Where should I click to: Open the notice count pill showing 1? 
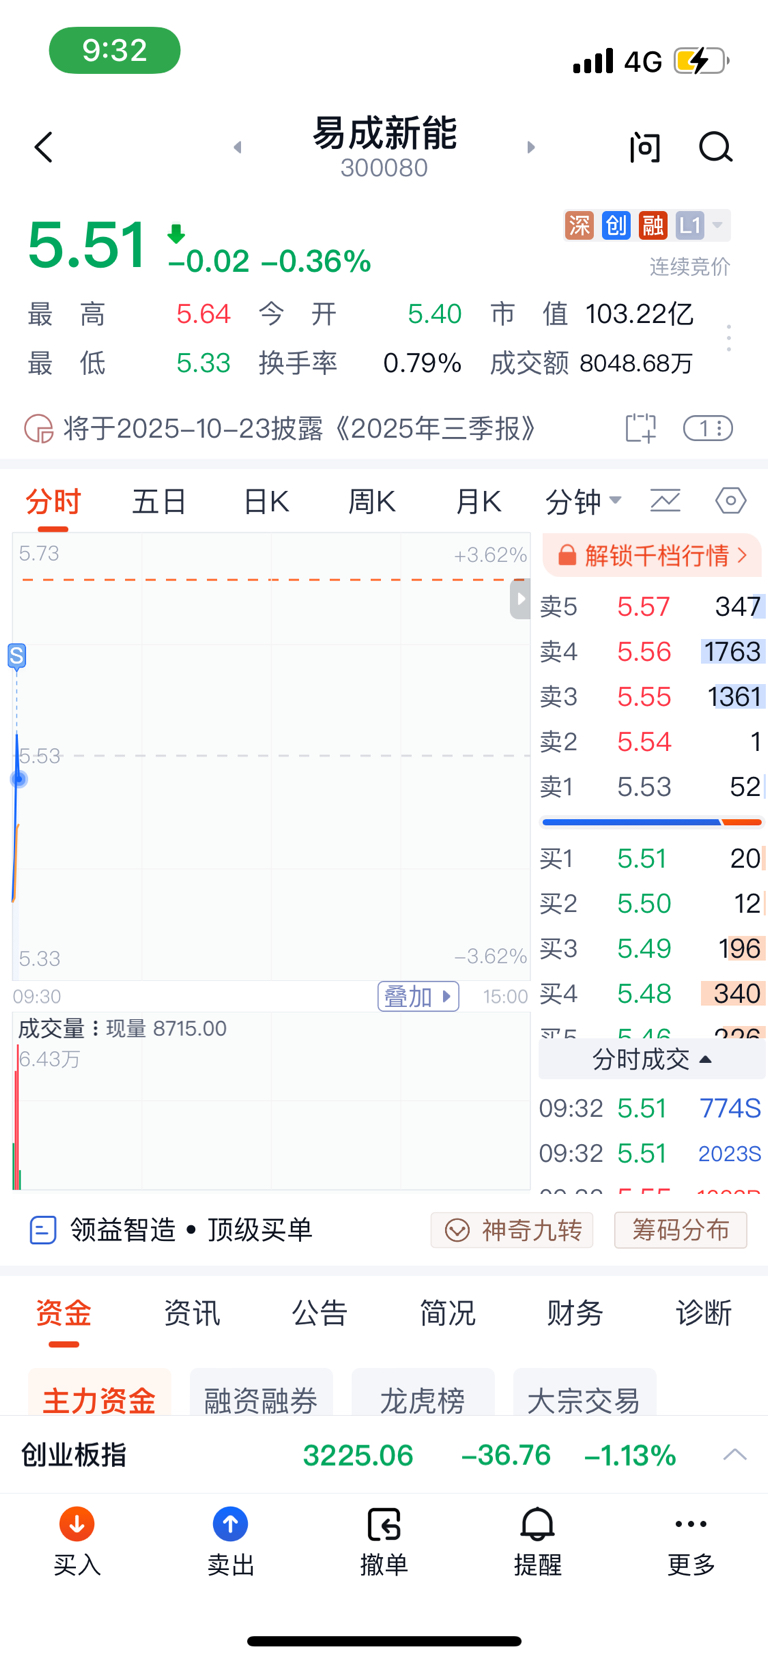point(708,428)
